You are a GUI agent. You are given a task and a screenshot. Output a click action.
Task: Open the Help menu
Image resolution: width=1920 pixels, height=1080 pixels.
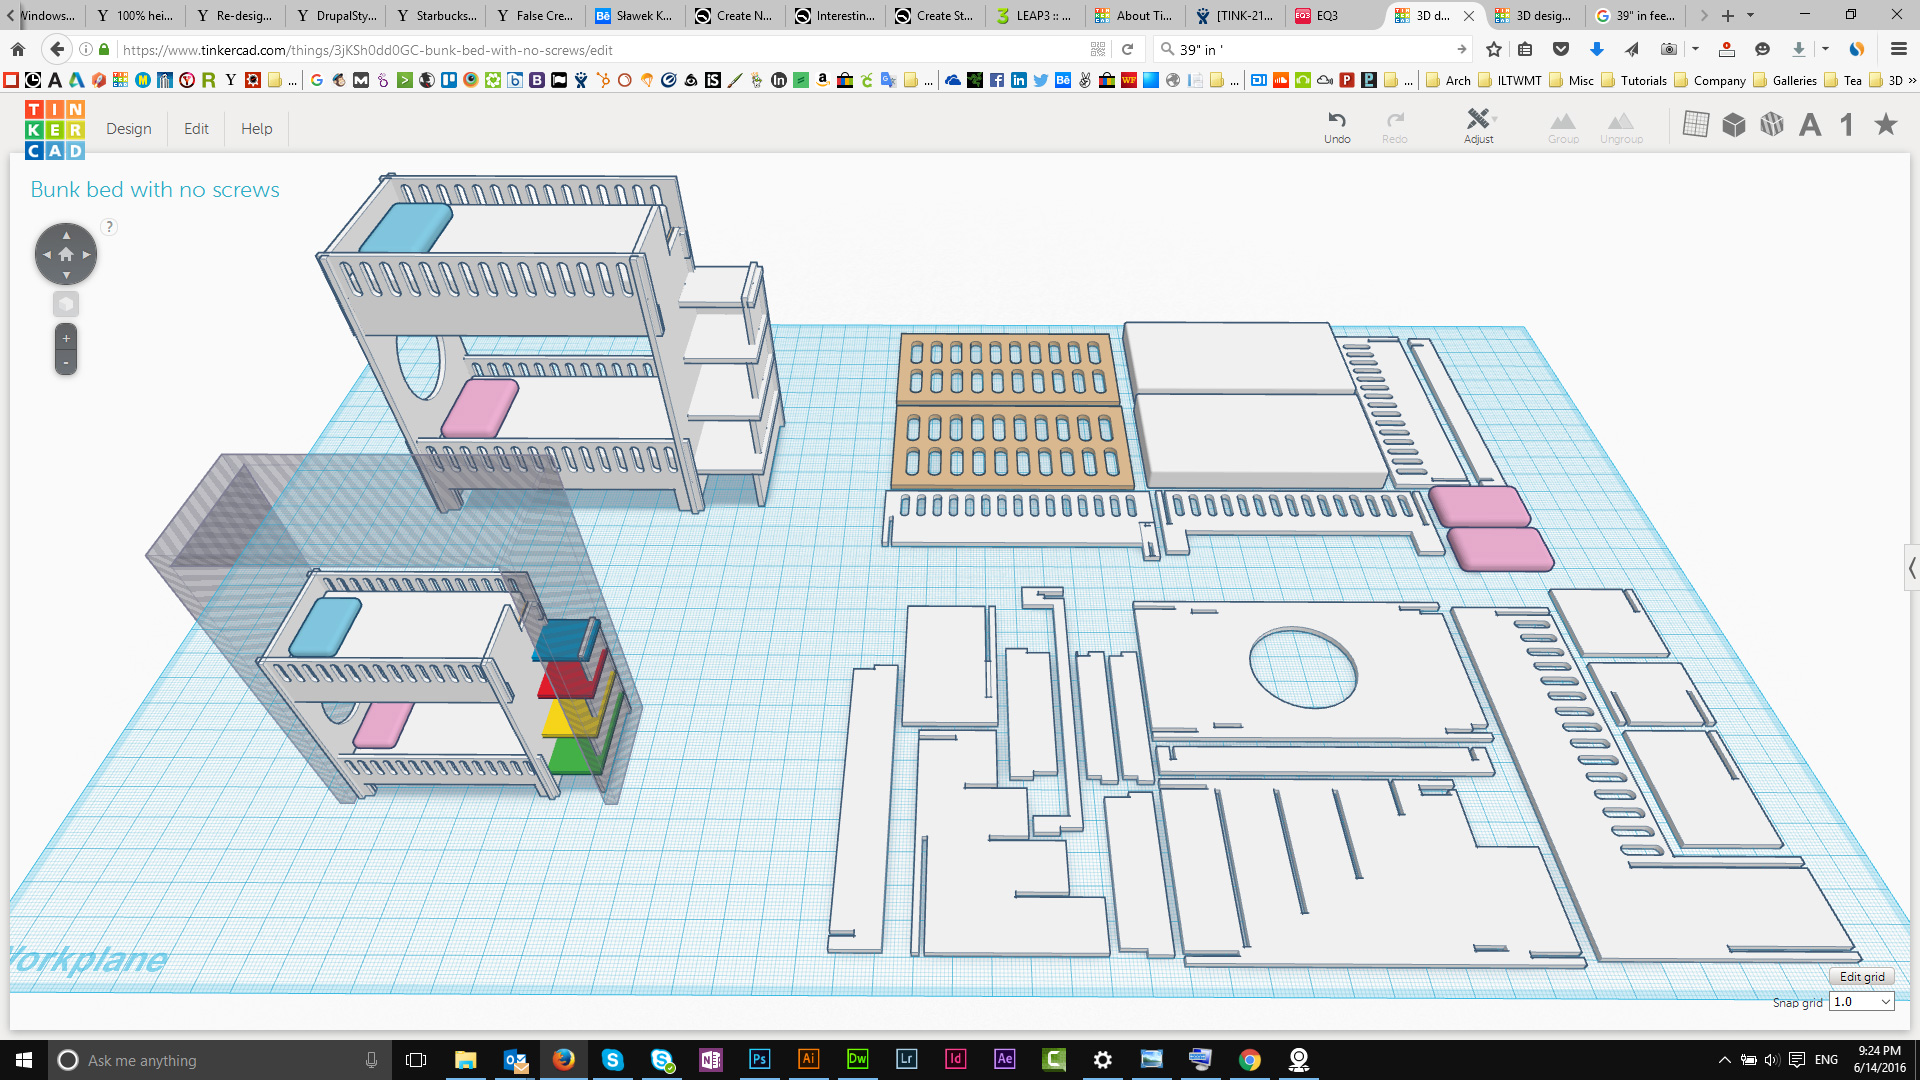[x=257, y=129]
